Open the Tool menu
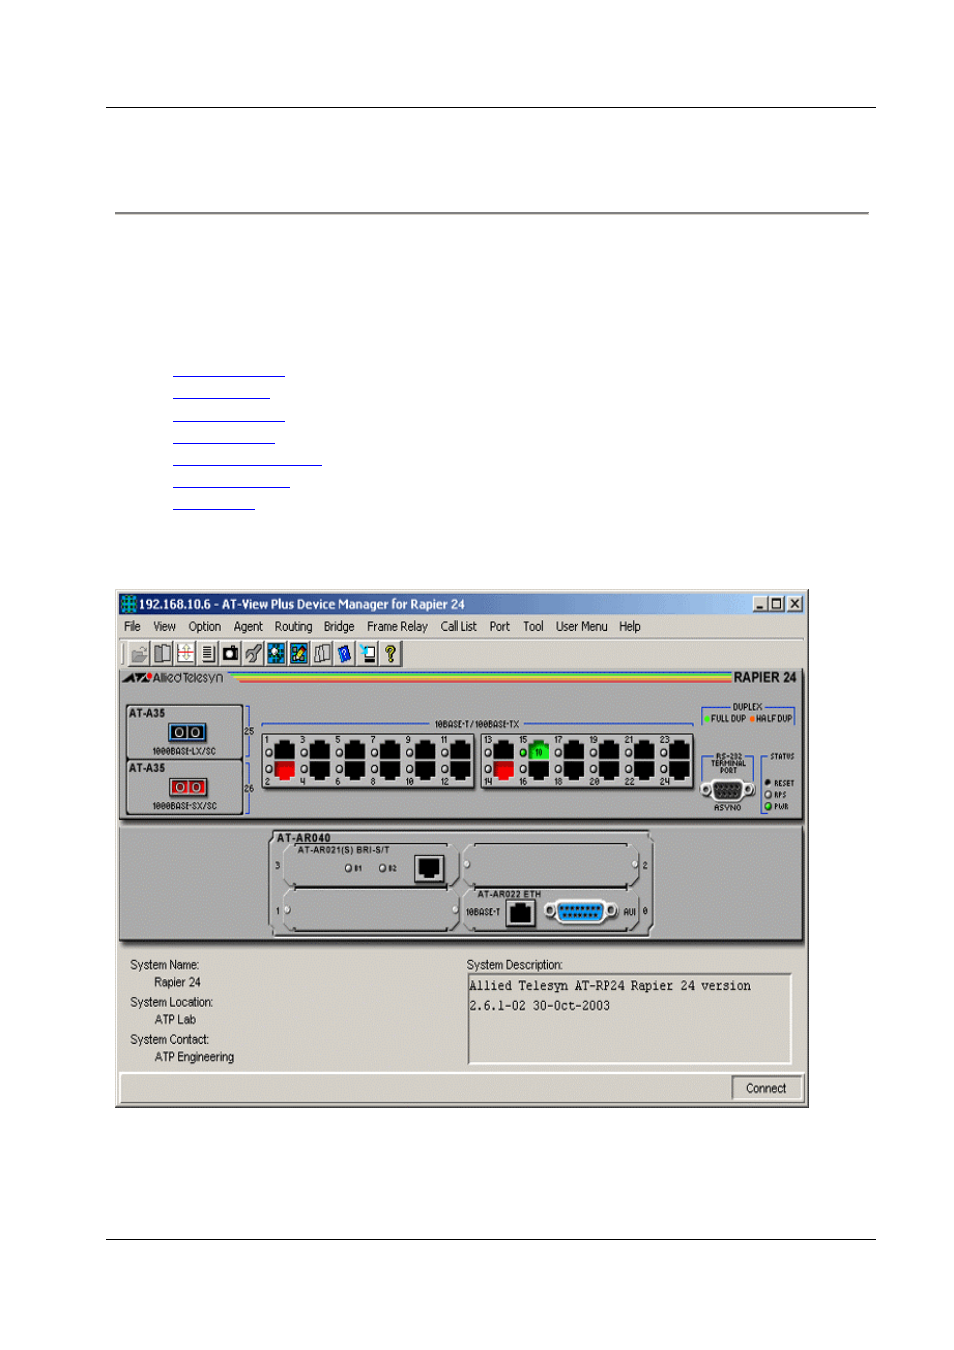This screenshot has height=1350, width=954. [533, 627]
